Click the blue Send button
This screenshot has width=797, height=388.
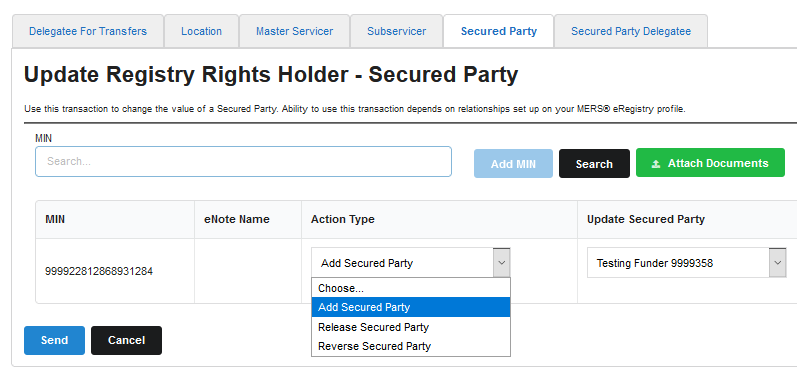pos(54,340)
